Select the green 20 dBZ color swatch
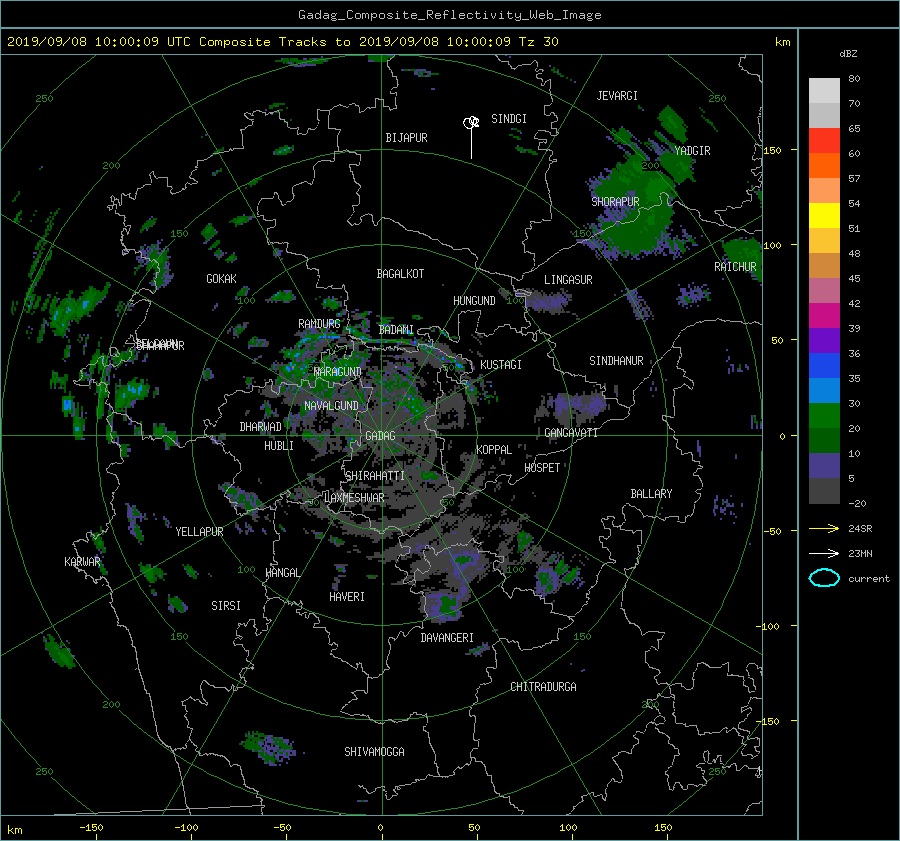This screenshot has width=900, height=841. [x=824, y=416]
